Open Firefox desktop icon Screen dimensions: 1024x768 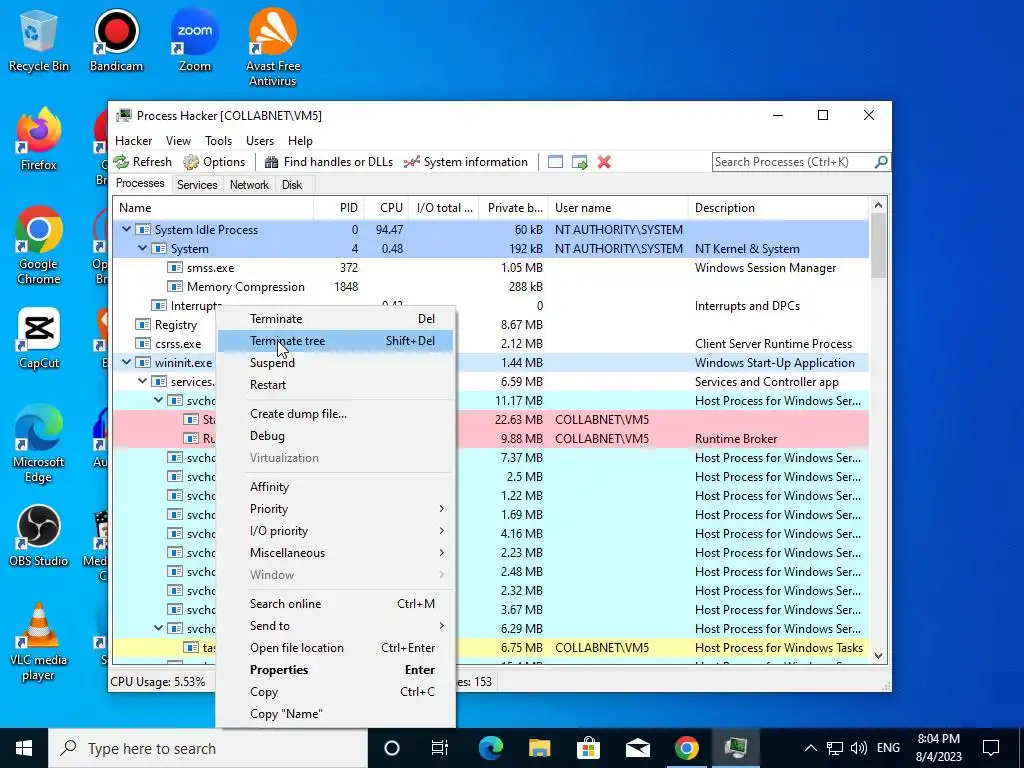[39, 140]
